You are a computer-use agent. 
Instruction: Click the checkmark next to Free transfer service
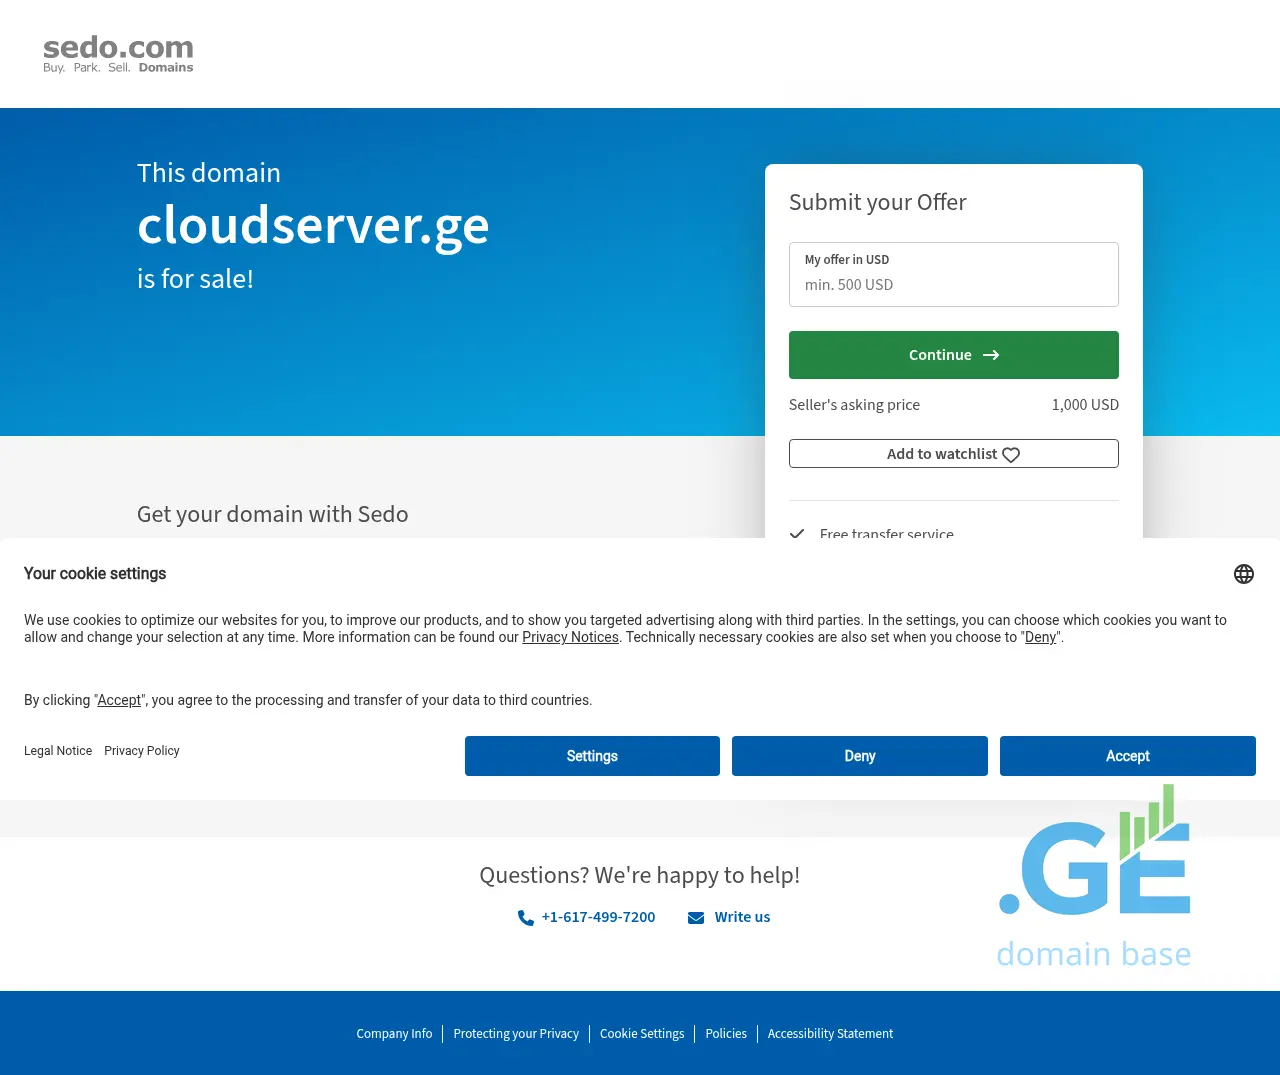pos(797,533)
